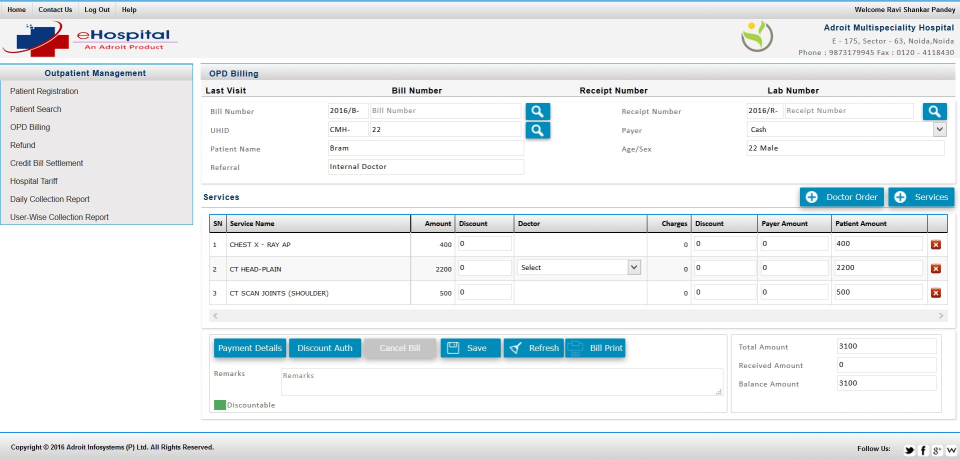Click the Doctor Order button
Screen dimensions: 960x459
(842, 197)
